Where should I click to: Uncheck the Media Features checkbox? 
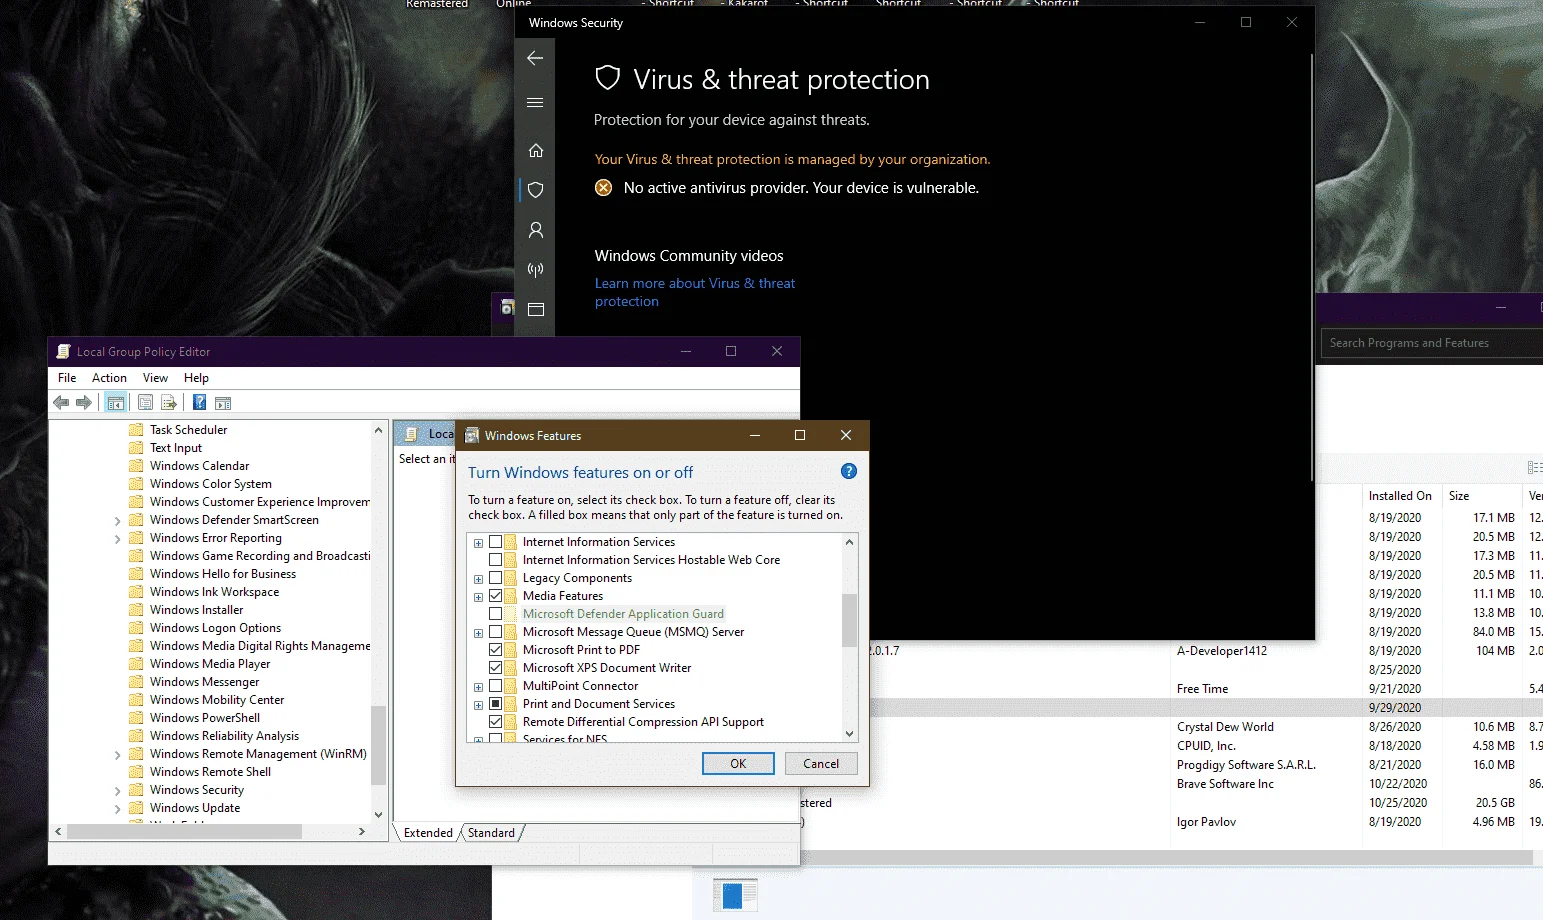point(495,596)
